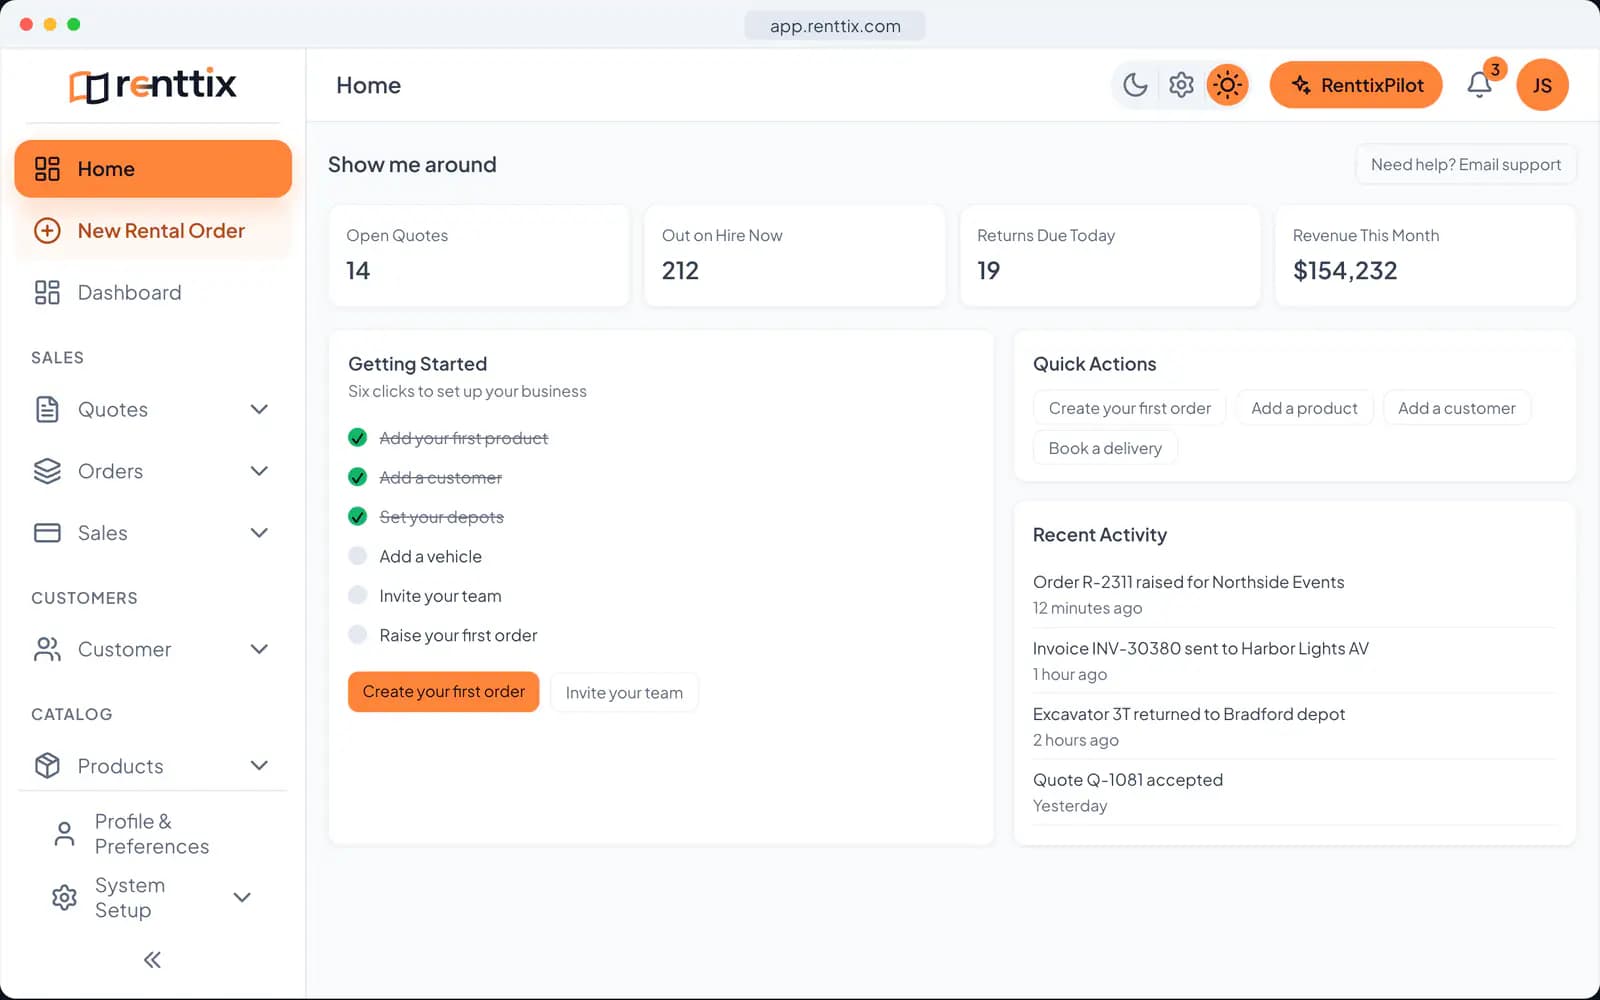This screenshot has height=1000, width=1600.
Task: Start a New Rental Order
Action: tap(153, 231)
